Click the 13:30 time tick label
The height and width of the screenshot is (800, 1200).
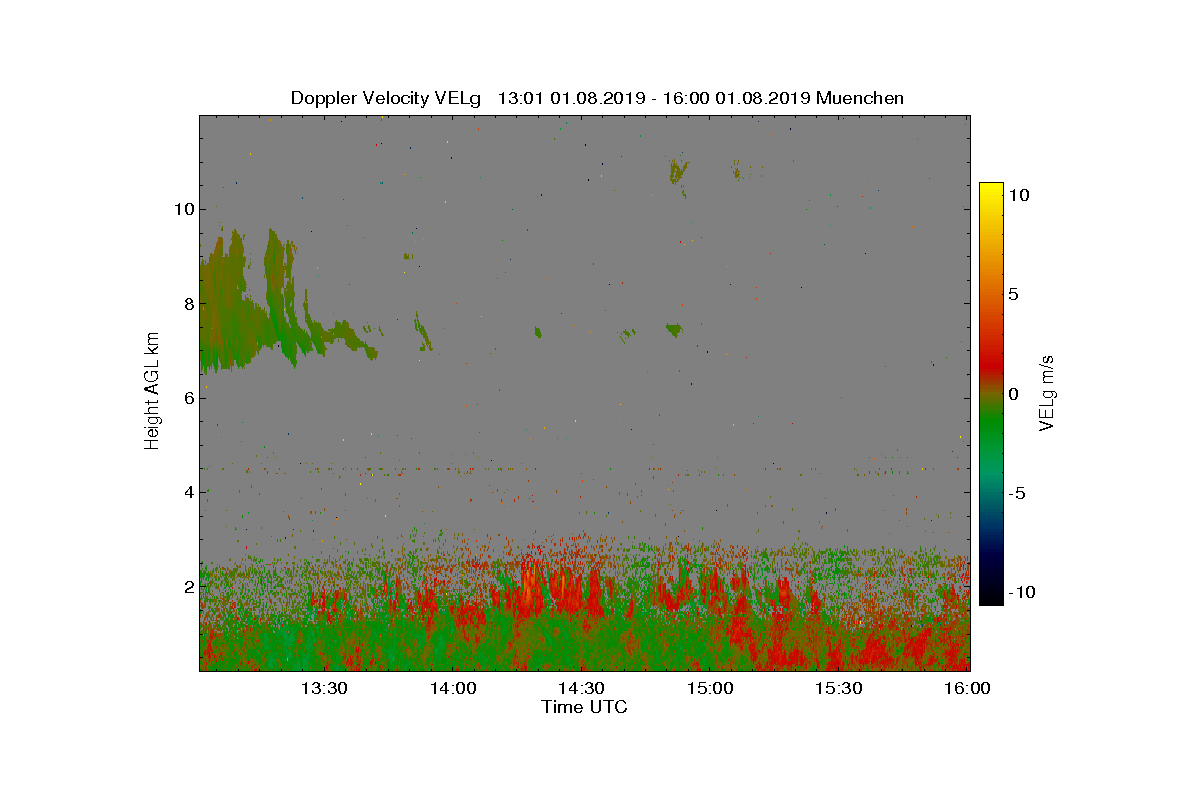click(x=325, y=688)
